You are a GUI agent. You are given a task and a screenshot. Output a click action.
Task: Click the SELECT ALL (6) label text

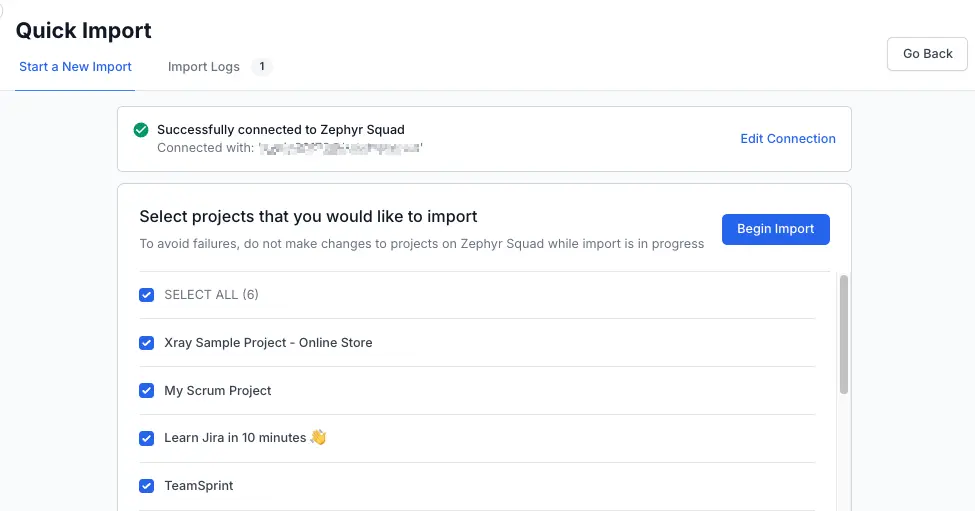[212, 295]
